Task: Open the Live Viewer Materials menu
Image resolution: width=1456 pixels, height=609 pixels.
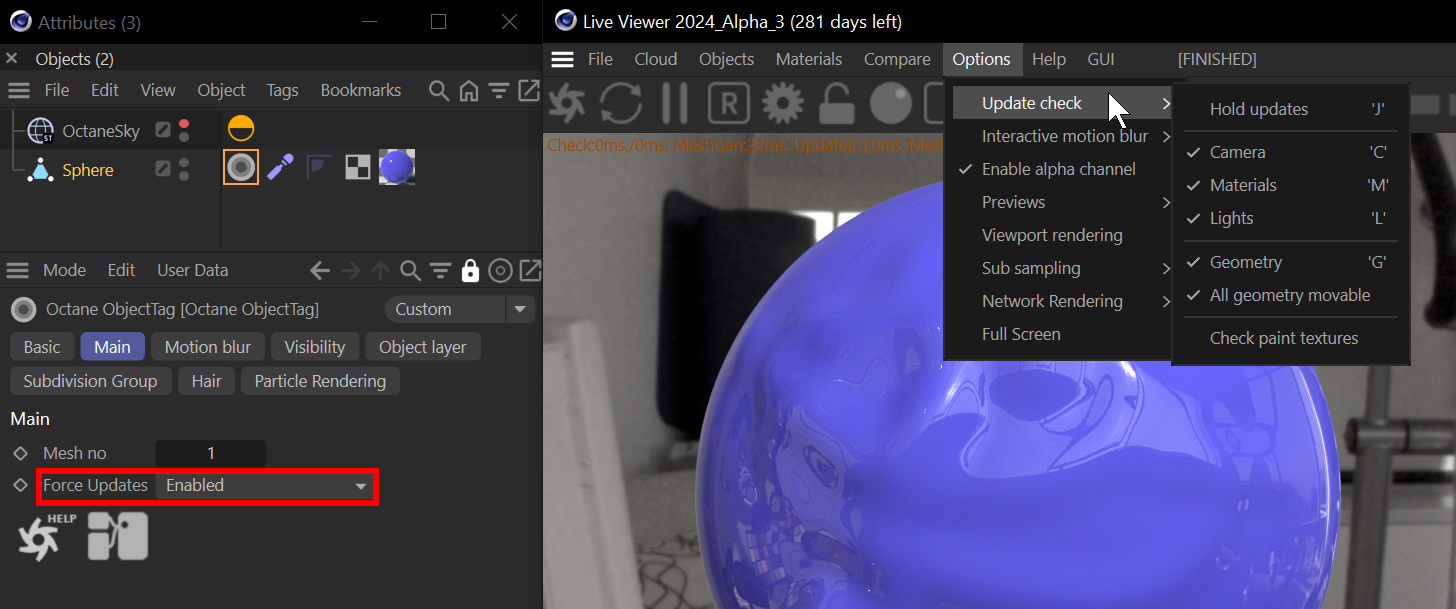Action: pos(809,59)
